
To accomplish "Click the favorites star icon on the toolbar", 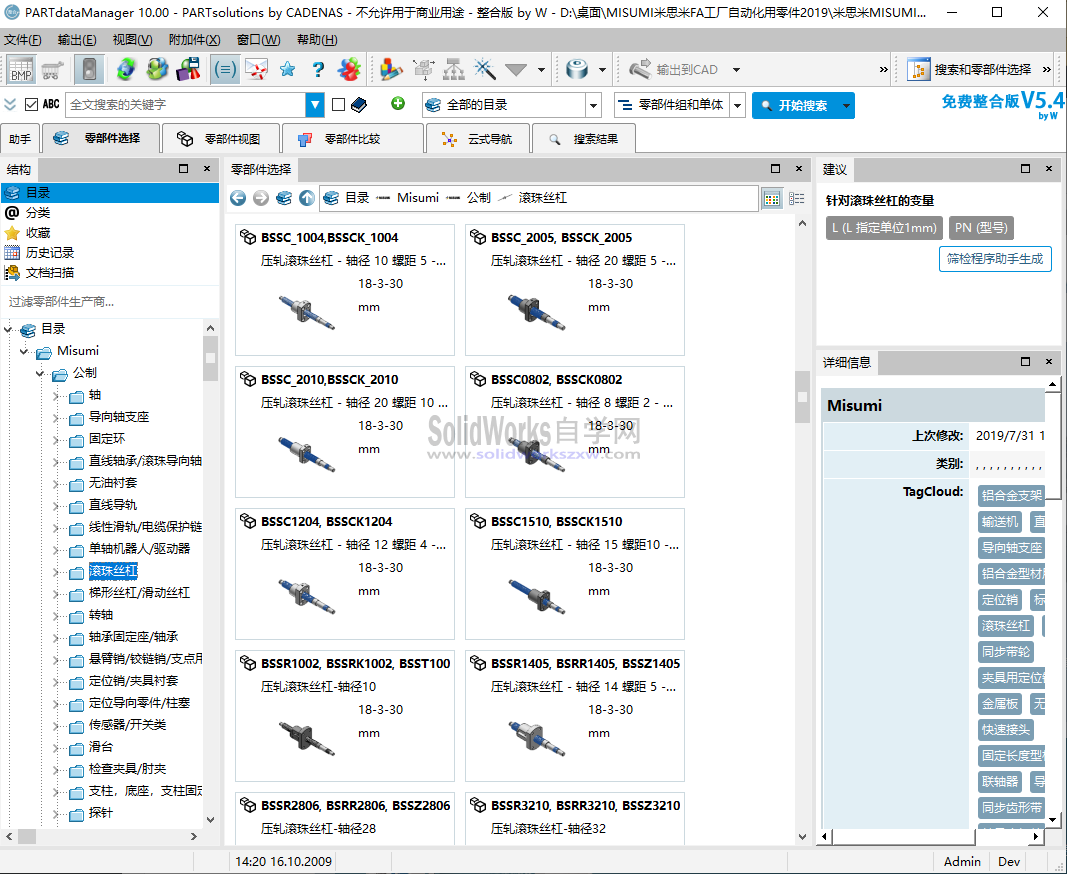I will [x=286, y=69].
